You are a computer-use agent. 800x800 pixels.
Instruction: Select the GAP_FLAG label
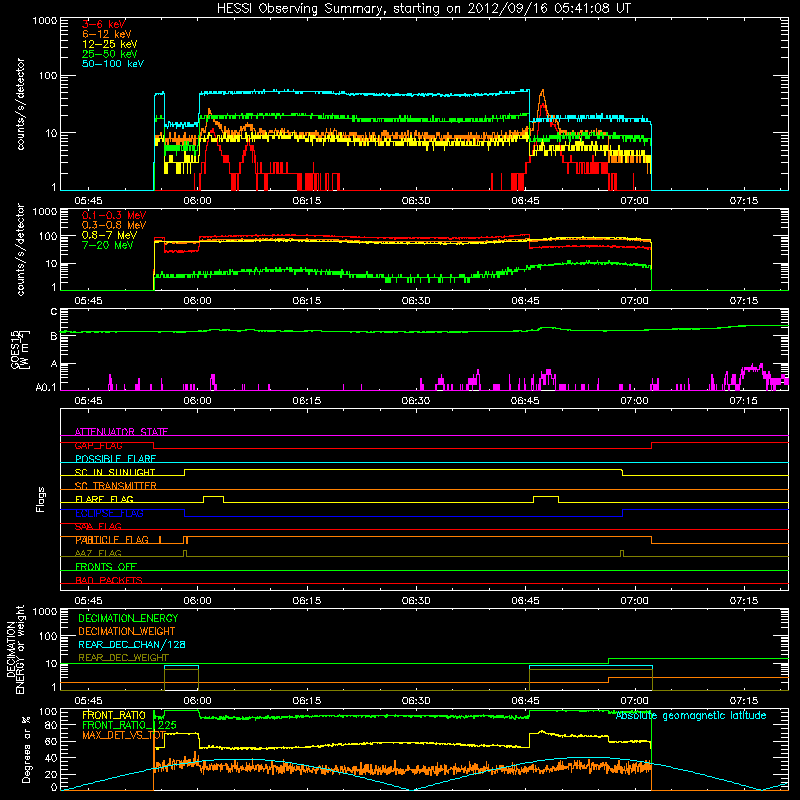tap(98, 445)
